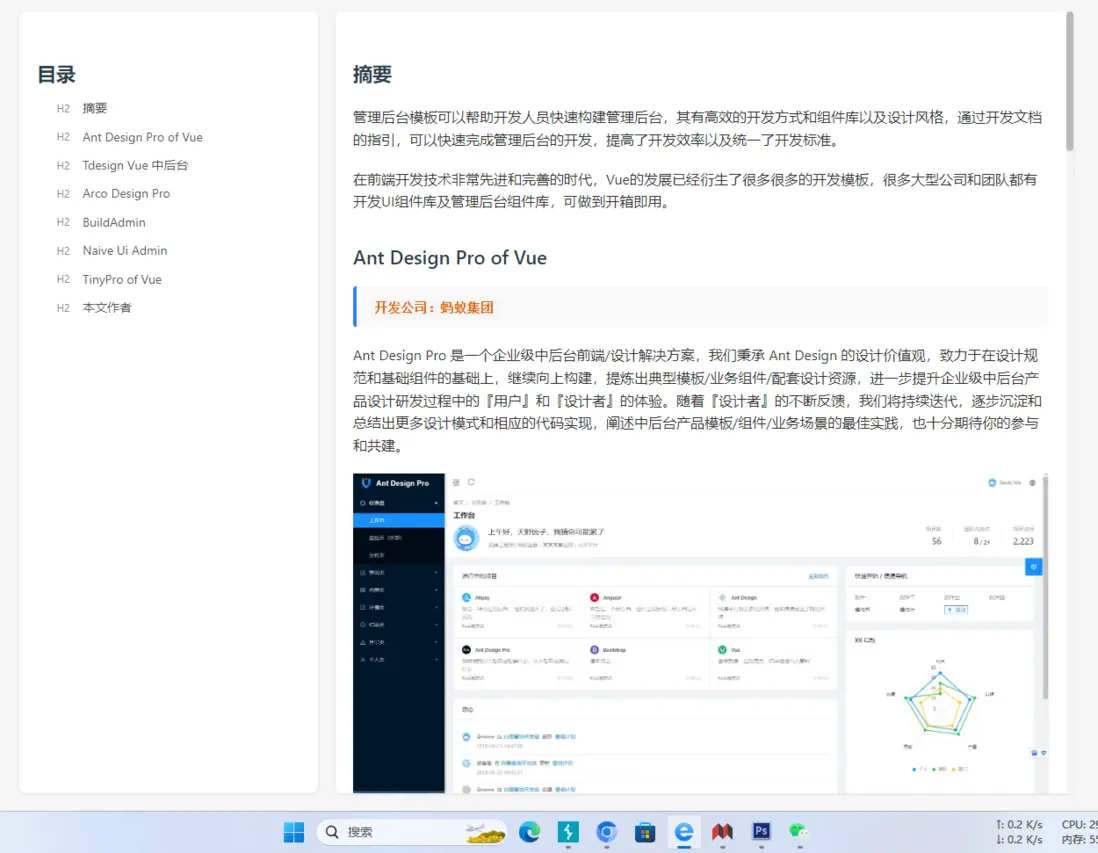Open WeChat from the taskbar
1098x853 pixels.
(799, 831)
